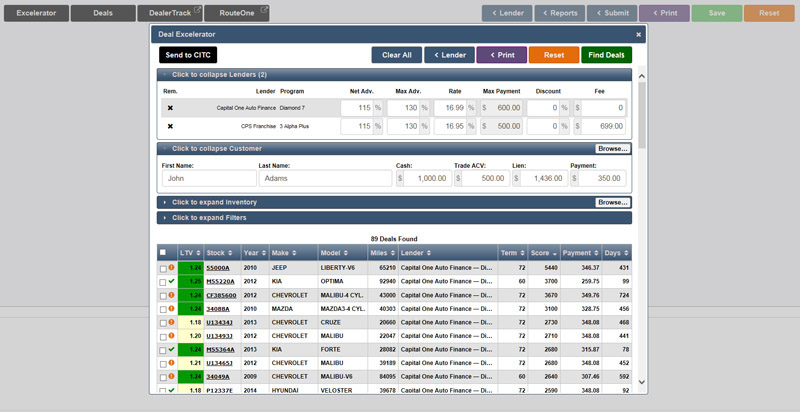The image size is (800, 412).
Task: Expand the Inventory section
Action: (x=214, y=202)
